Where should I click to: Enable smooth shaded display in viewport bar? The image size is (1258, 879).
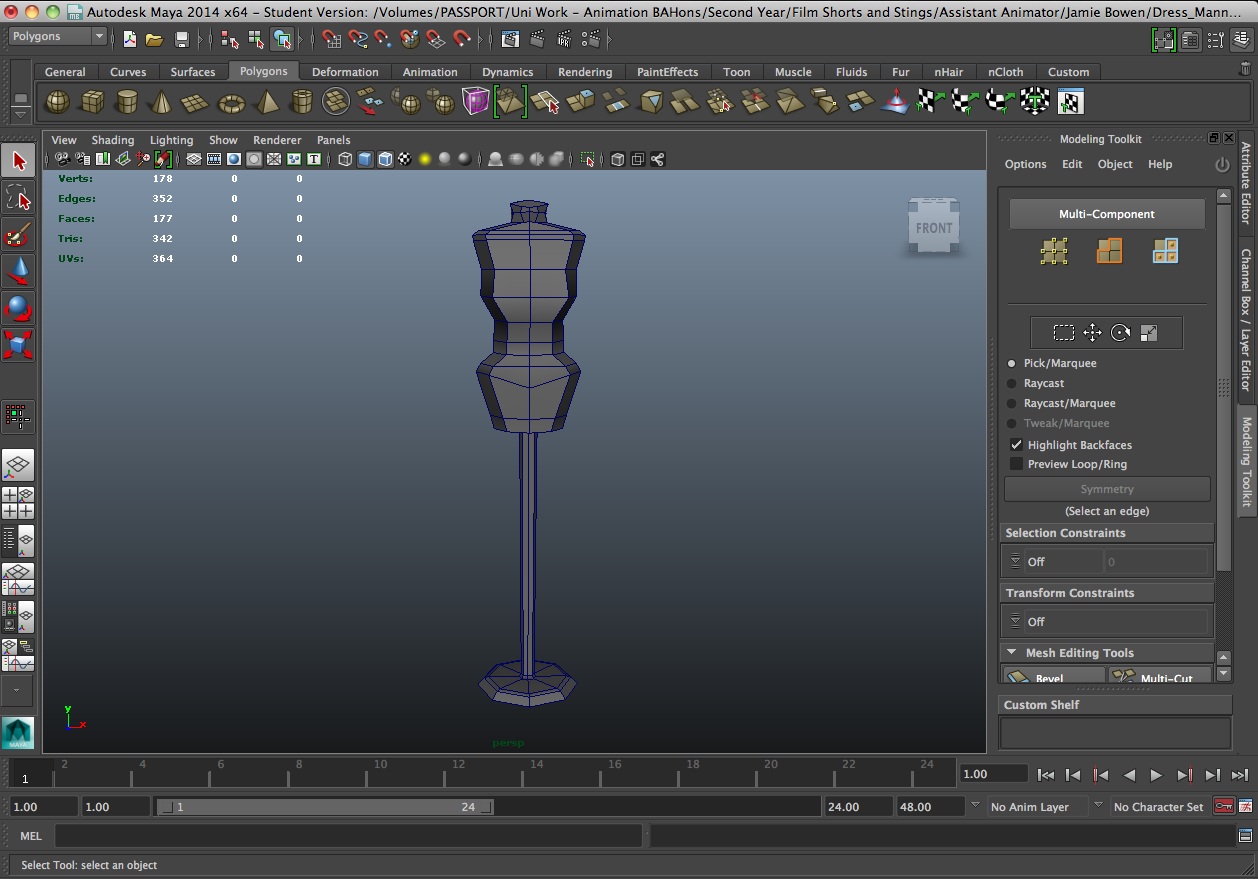tap(365, 159)
